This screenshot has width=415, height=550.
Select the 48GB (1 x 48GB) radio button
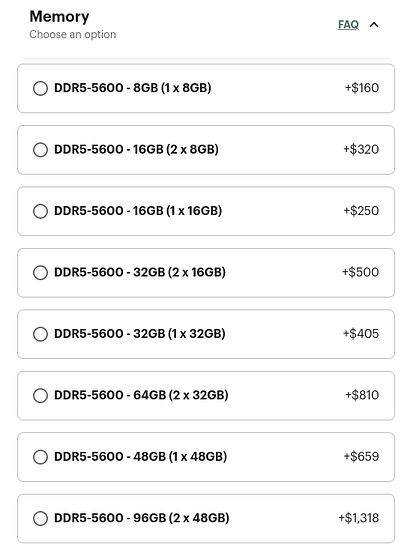click(x=40, y=457)
